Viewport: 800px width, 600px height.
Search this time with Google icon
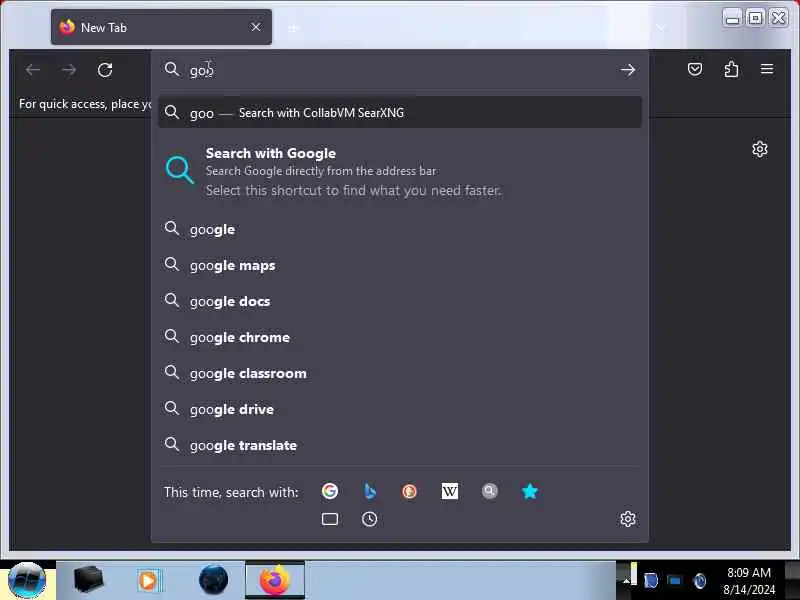coord(330,491)
